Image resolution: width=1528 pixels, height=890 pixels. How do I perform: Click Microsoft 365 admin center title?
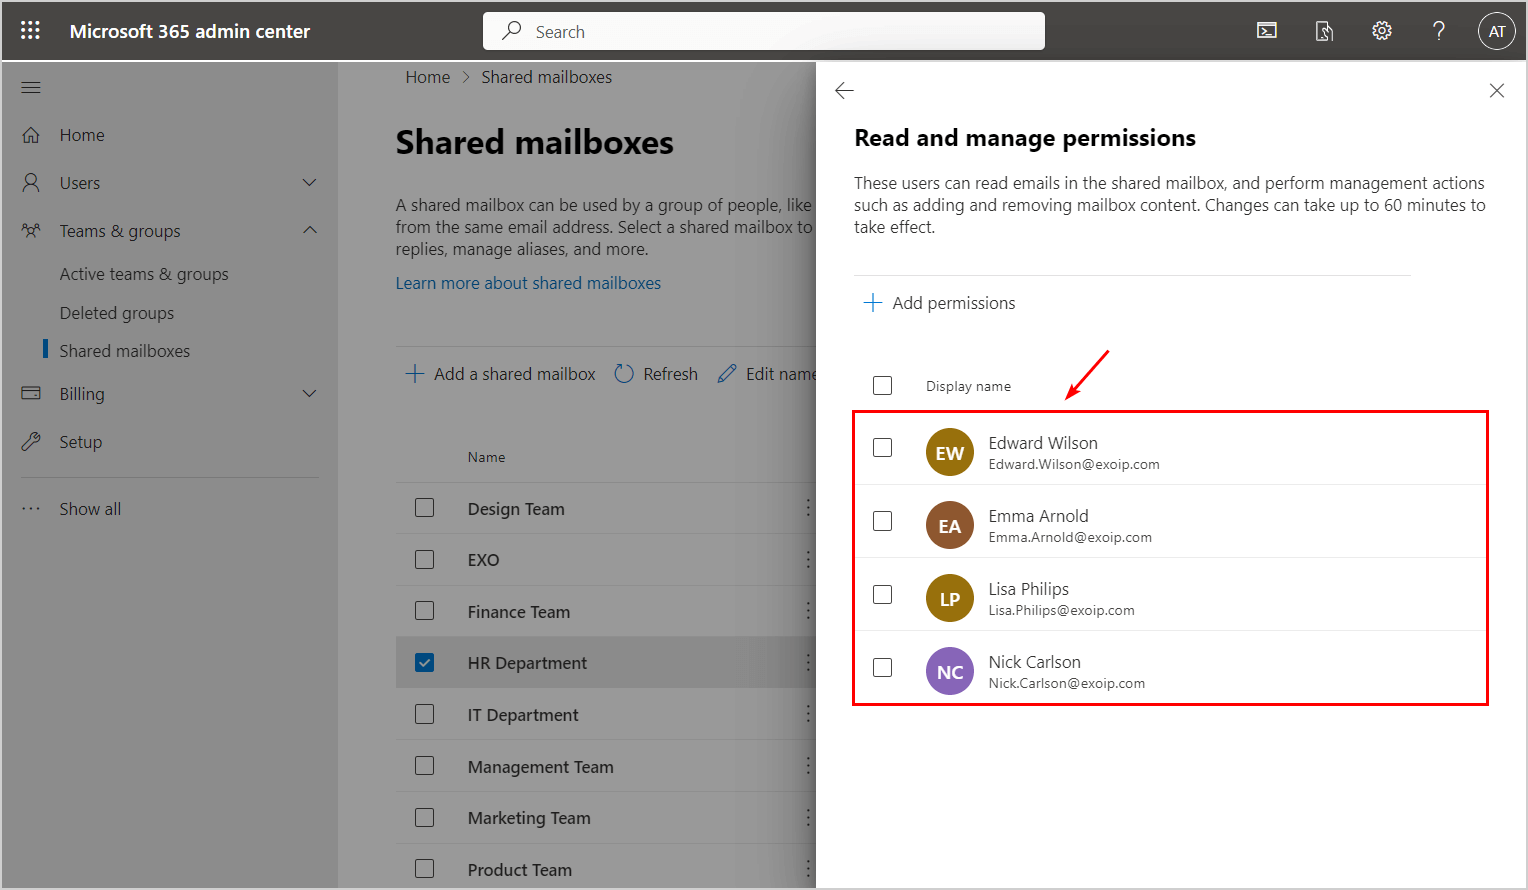(x=190, y=31)
